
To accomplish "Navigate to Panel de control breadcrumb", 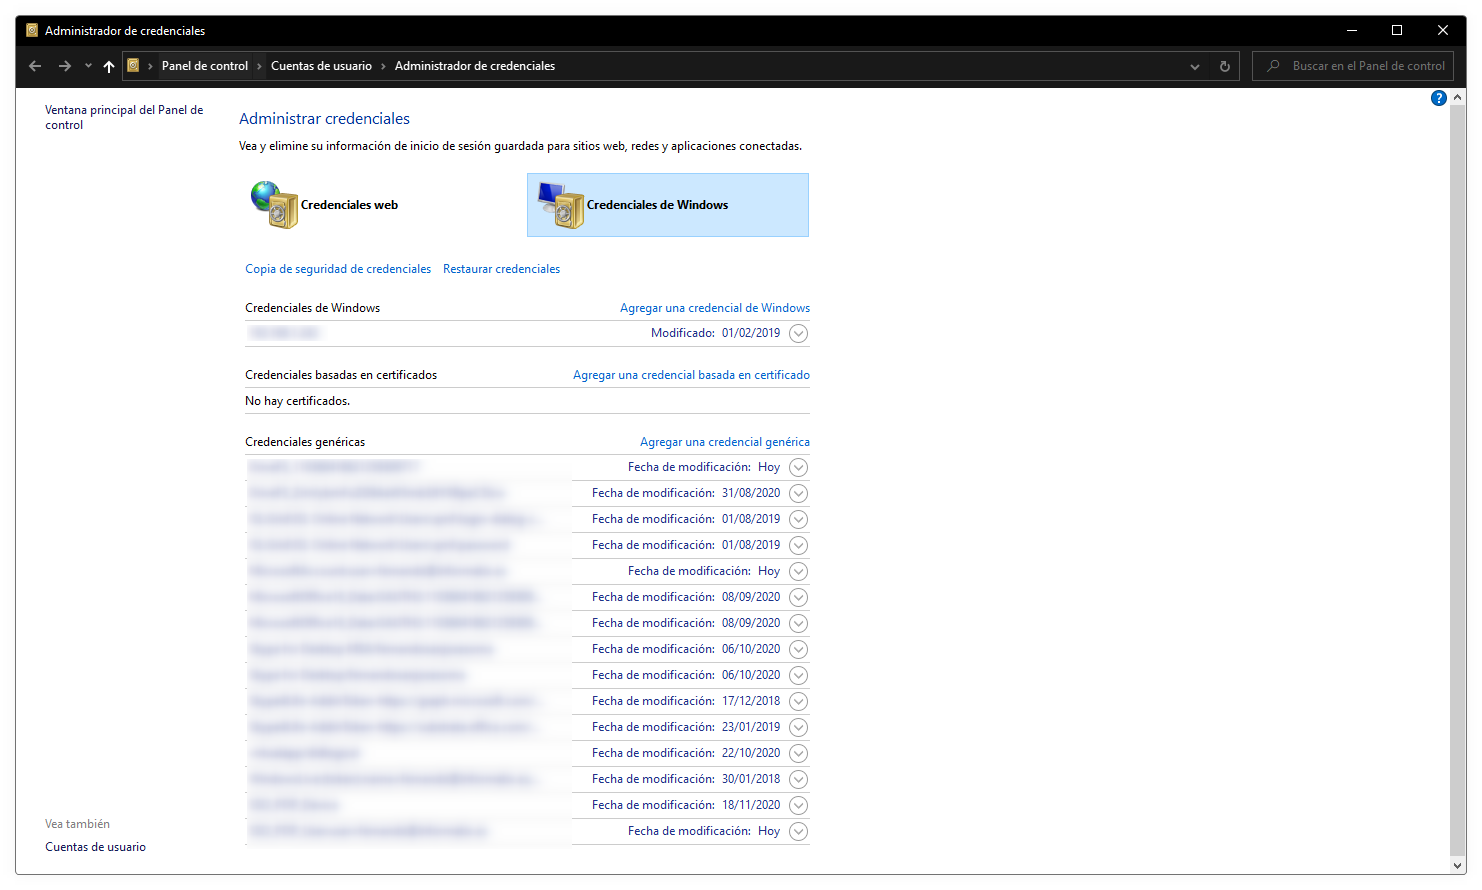I will (205, 65).
